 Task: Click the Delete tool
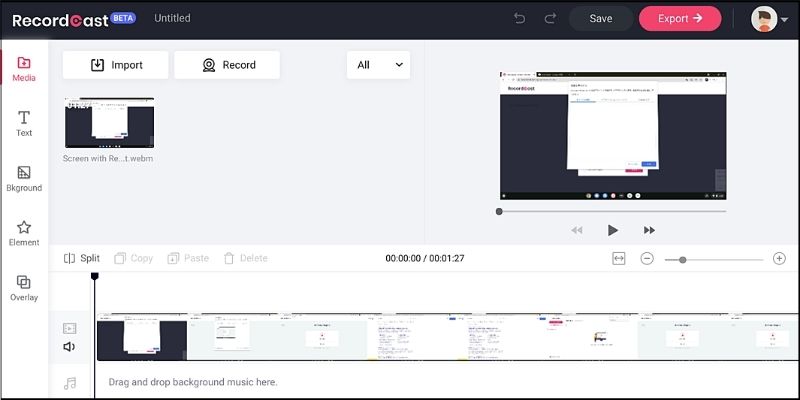[x=245, y=258]
